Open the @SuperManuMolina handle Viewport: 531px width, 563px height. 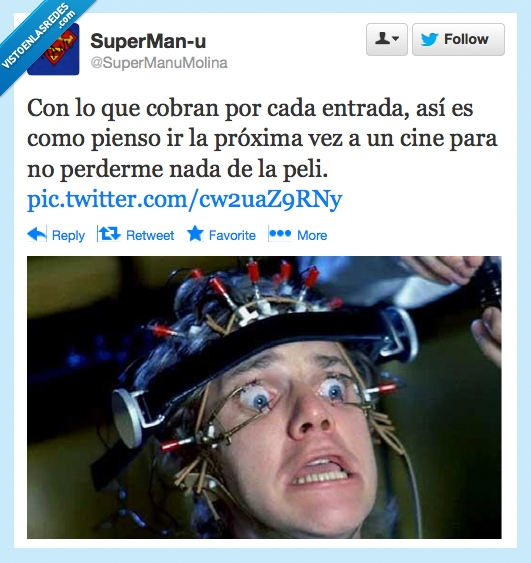(x=159, y=62)
